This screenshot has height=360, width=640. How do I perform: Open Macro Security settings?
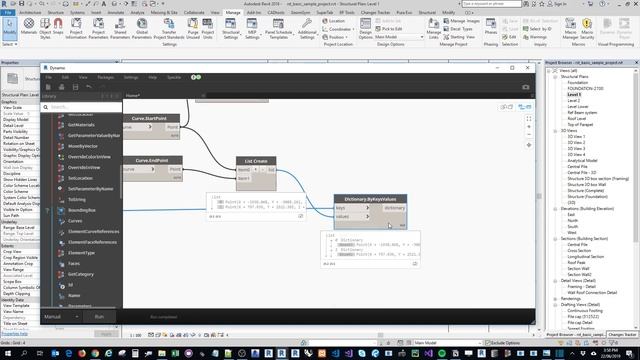[x=587, y=29]
